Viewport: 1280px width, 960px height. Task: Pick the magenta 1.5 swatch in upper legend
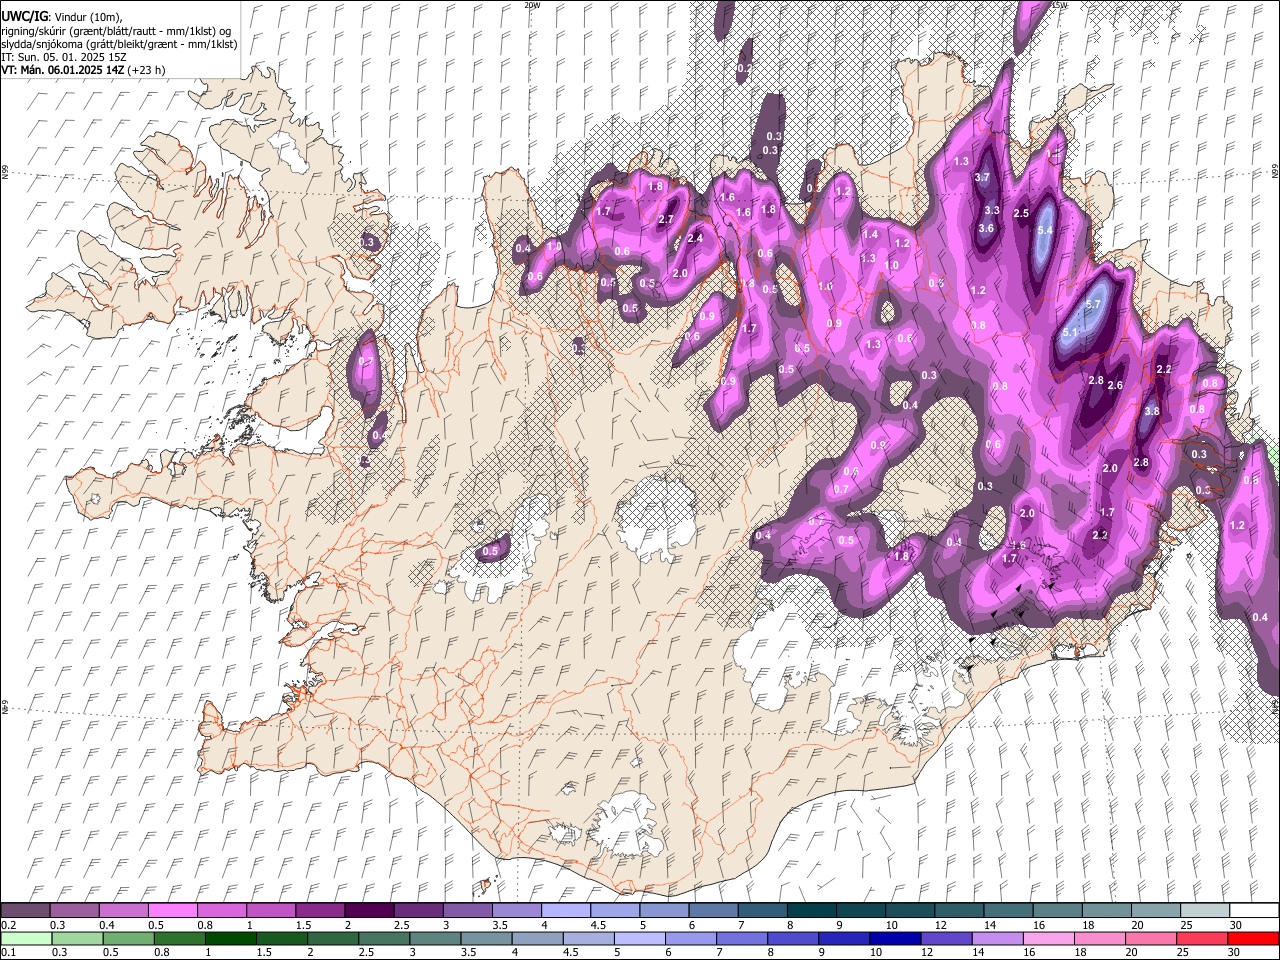[x=320, y=911]
